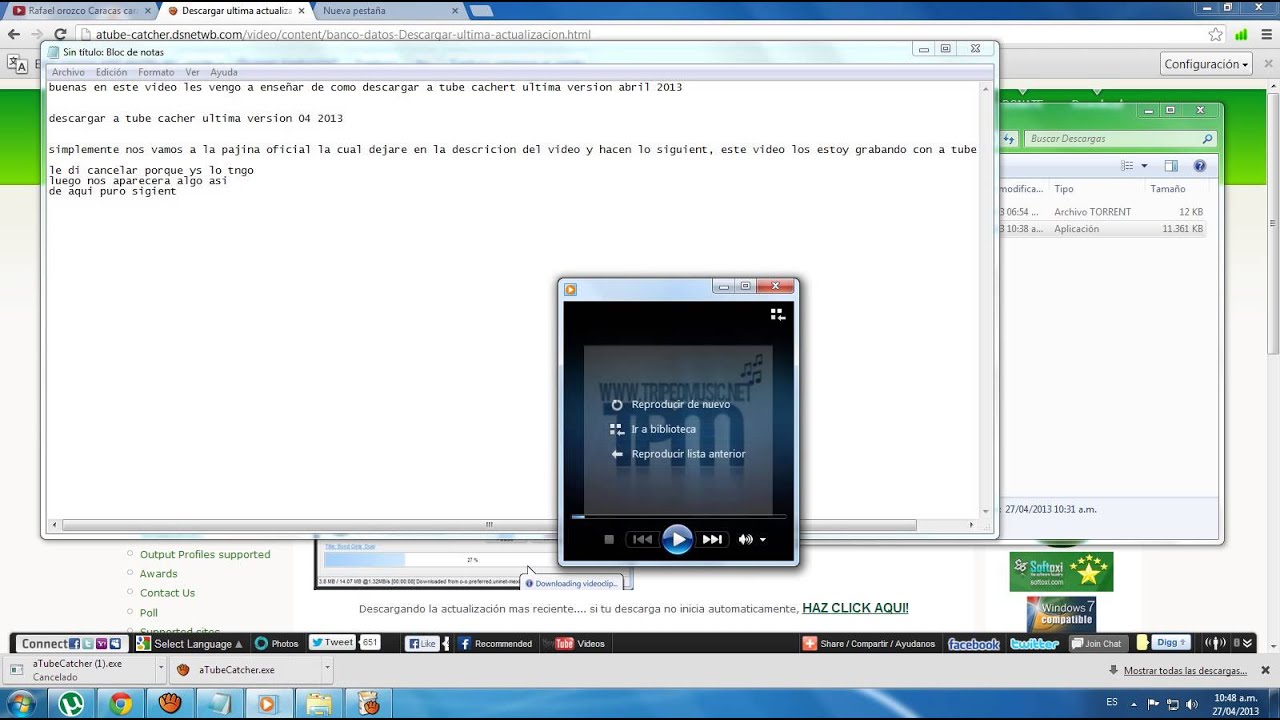Screen dimensions: 1280x720
Task: Click Chrome back arrow button
Action: (x=13, y=34)
